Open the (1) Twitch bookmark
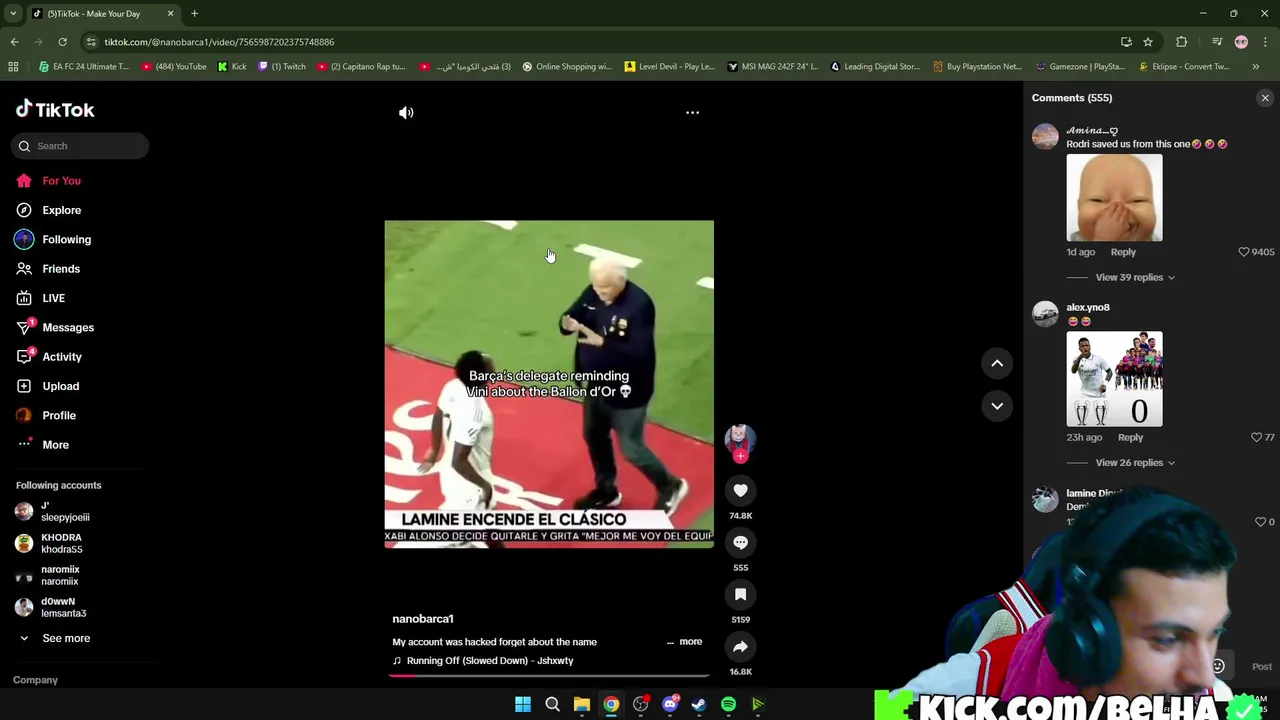Image resolution: width=1280 pixels, height=720 pixels. pyautogui.click(x=282, y=67)
